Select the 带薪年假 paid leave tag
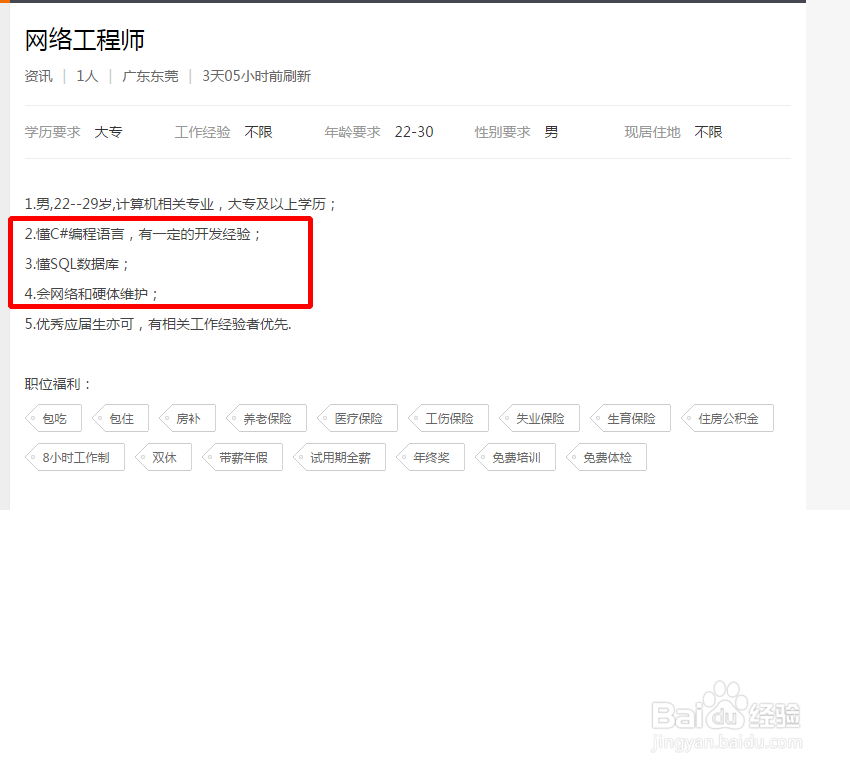This screenshot has width=850, height=772. point(242,457)
